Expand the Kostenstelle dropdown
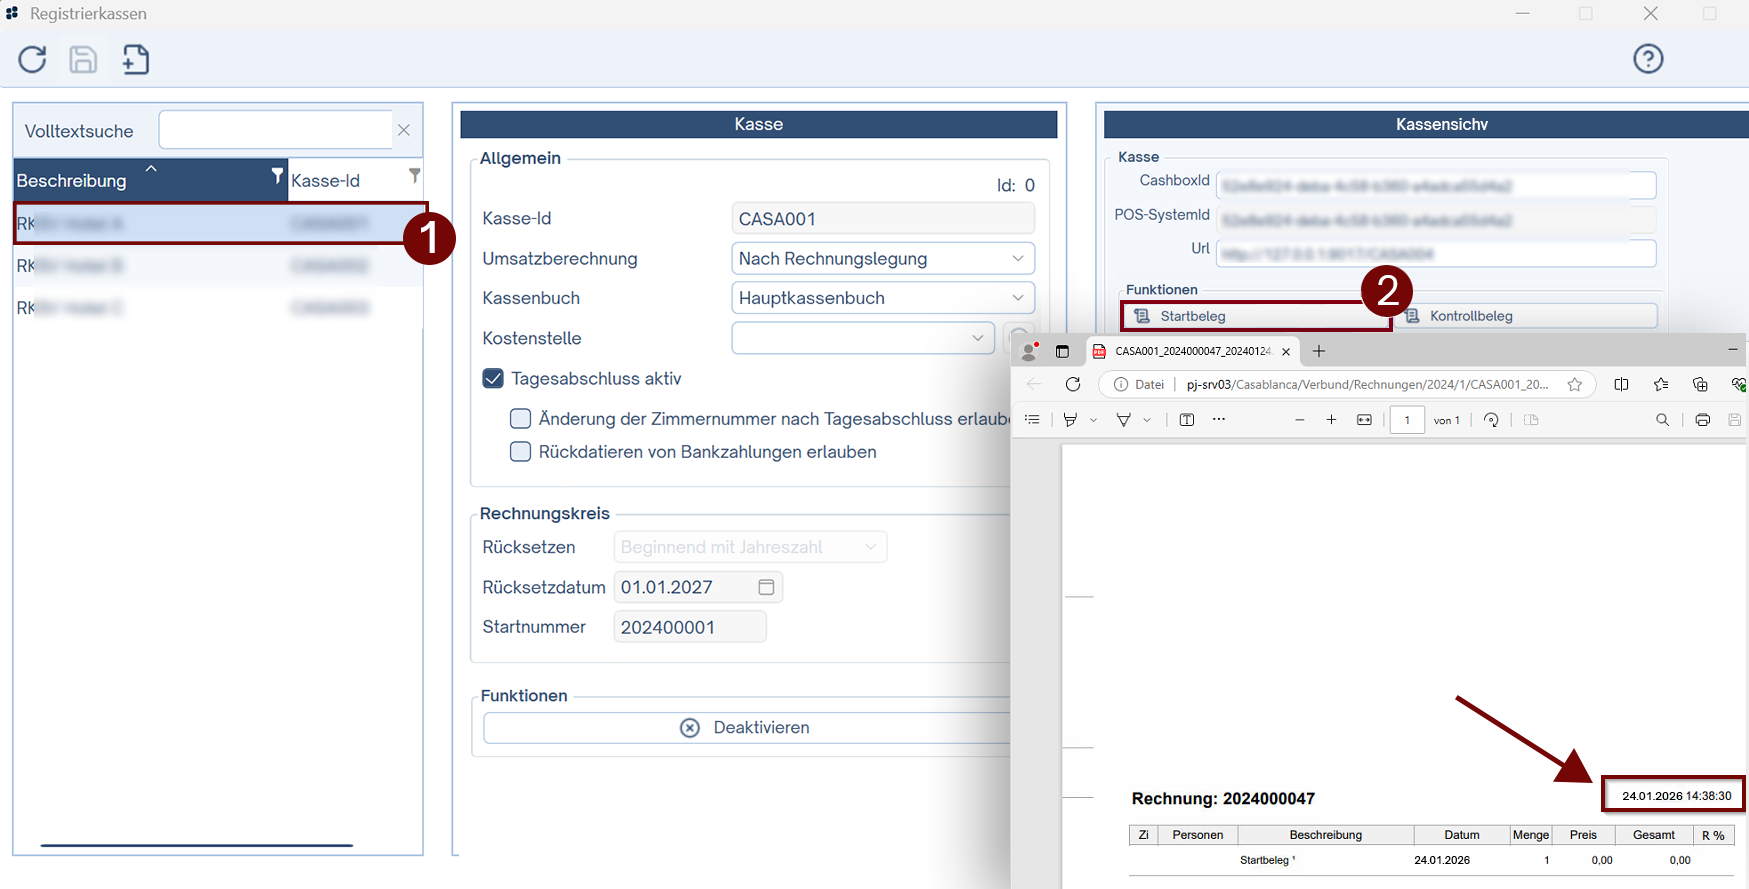1749x889 pixels. click(862, 338)
